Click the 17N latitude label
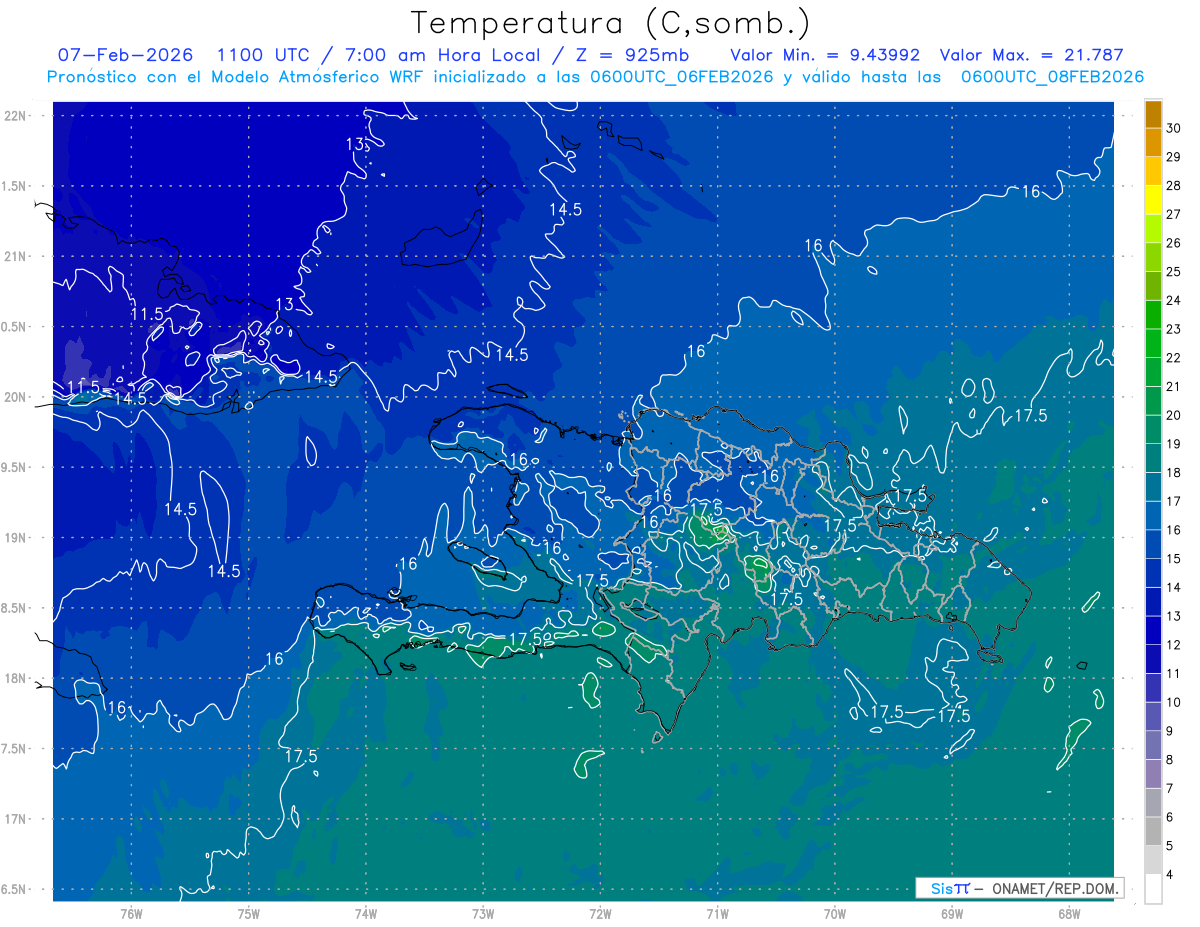1200x927 pixels. point(15,819)
